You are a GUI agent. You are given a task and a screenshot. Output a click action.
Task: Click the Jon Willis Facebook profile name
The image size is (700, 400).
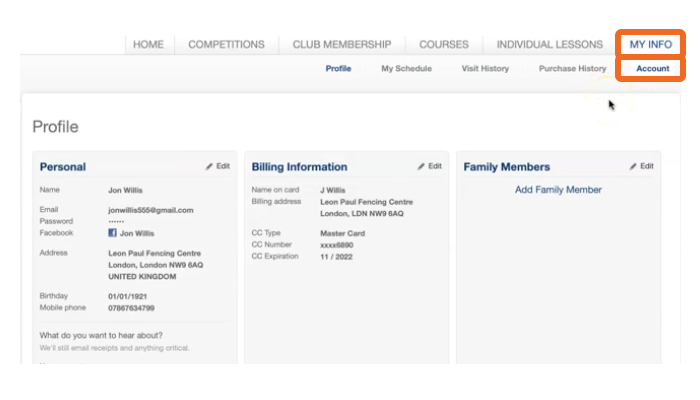coord(137,233)
